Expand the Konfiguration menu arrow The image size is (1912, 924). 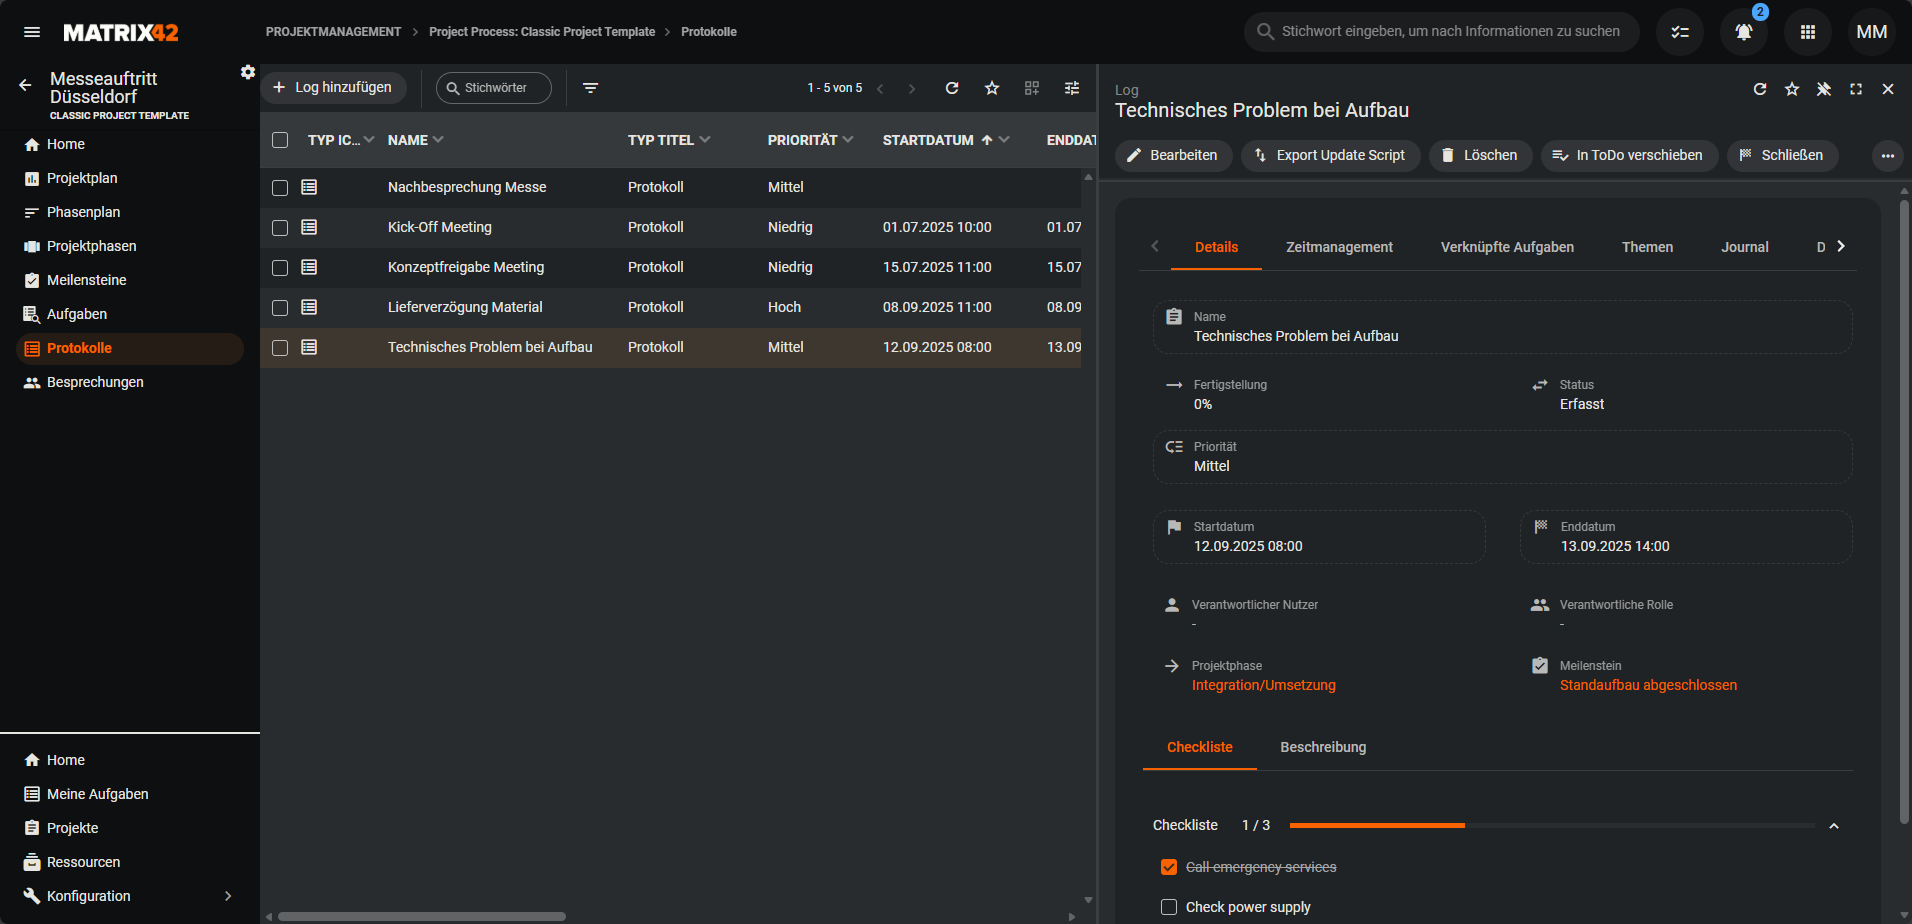pos(228,896)
